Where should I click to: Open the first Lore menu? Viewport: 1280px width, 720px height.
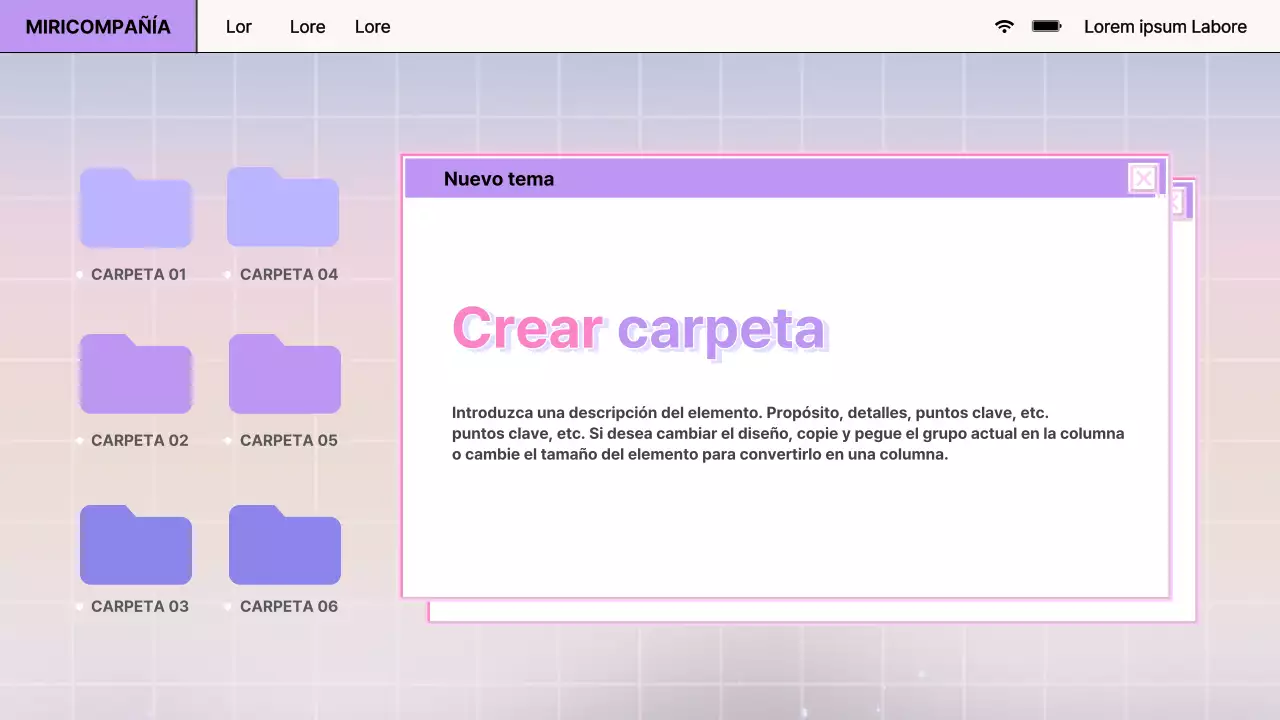click(x=307, y=27)
